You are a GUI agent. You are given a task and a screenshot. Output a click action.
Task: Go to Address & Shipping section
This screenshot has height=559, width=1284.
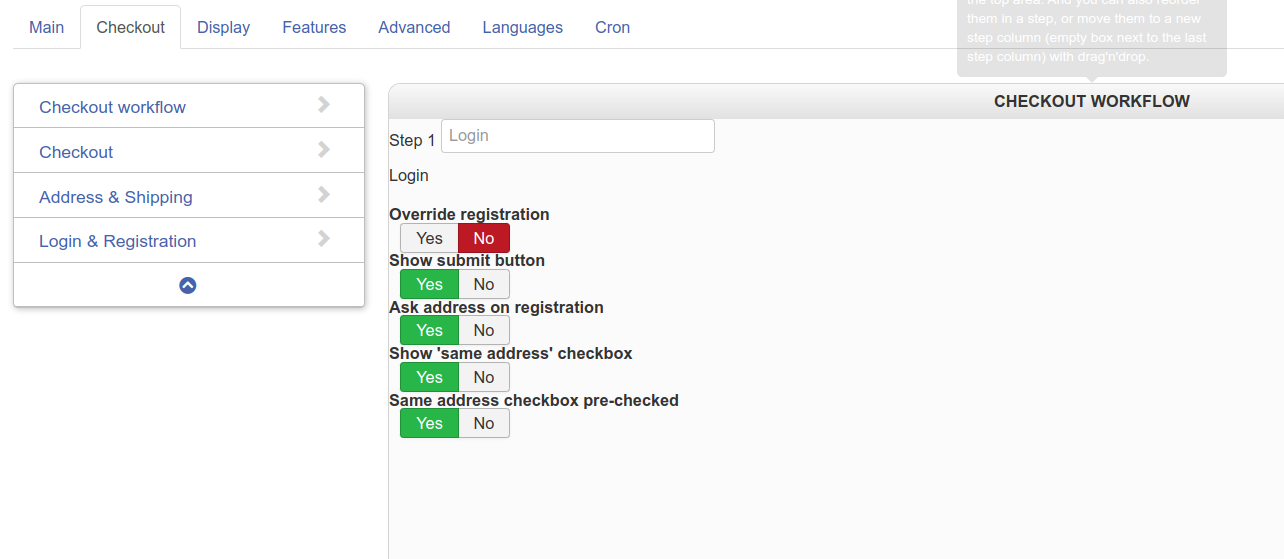(115, 197)
